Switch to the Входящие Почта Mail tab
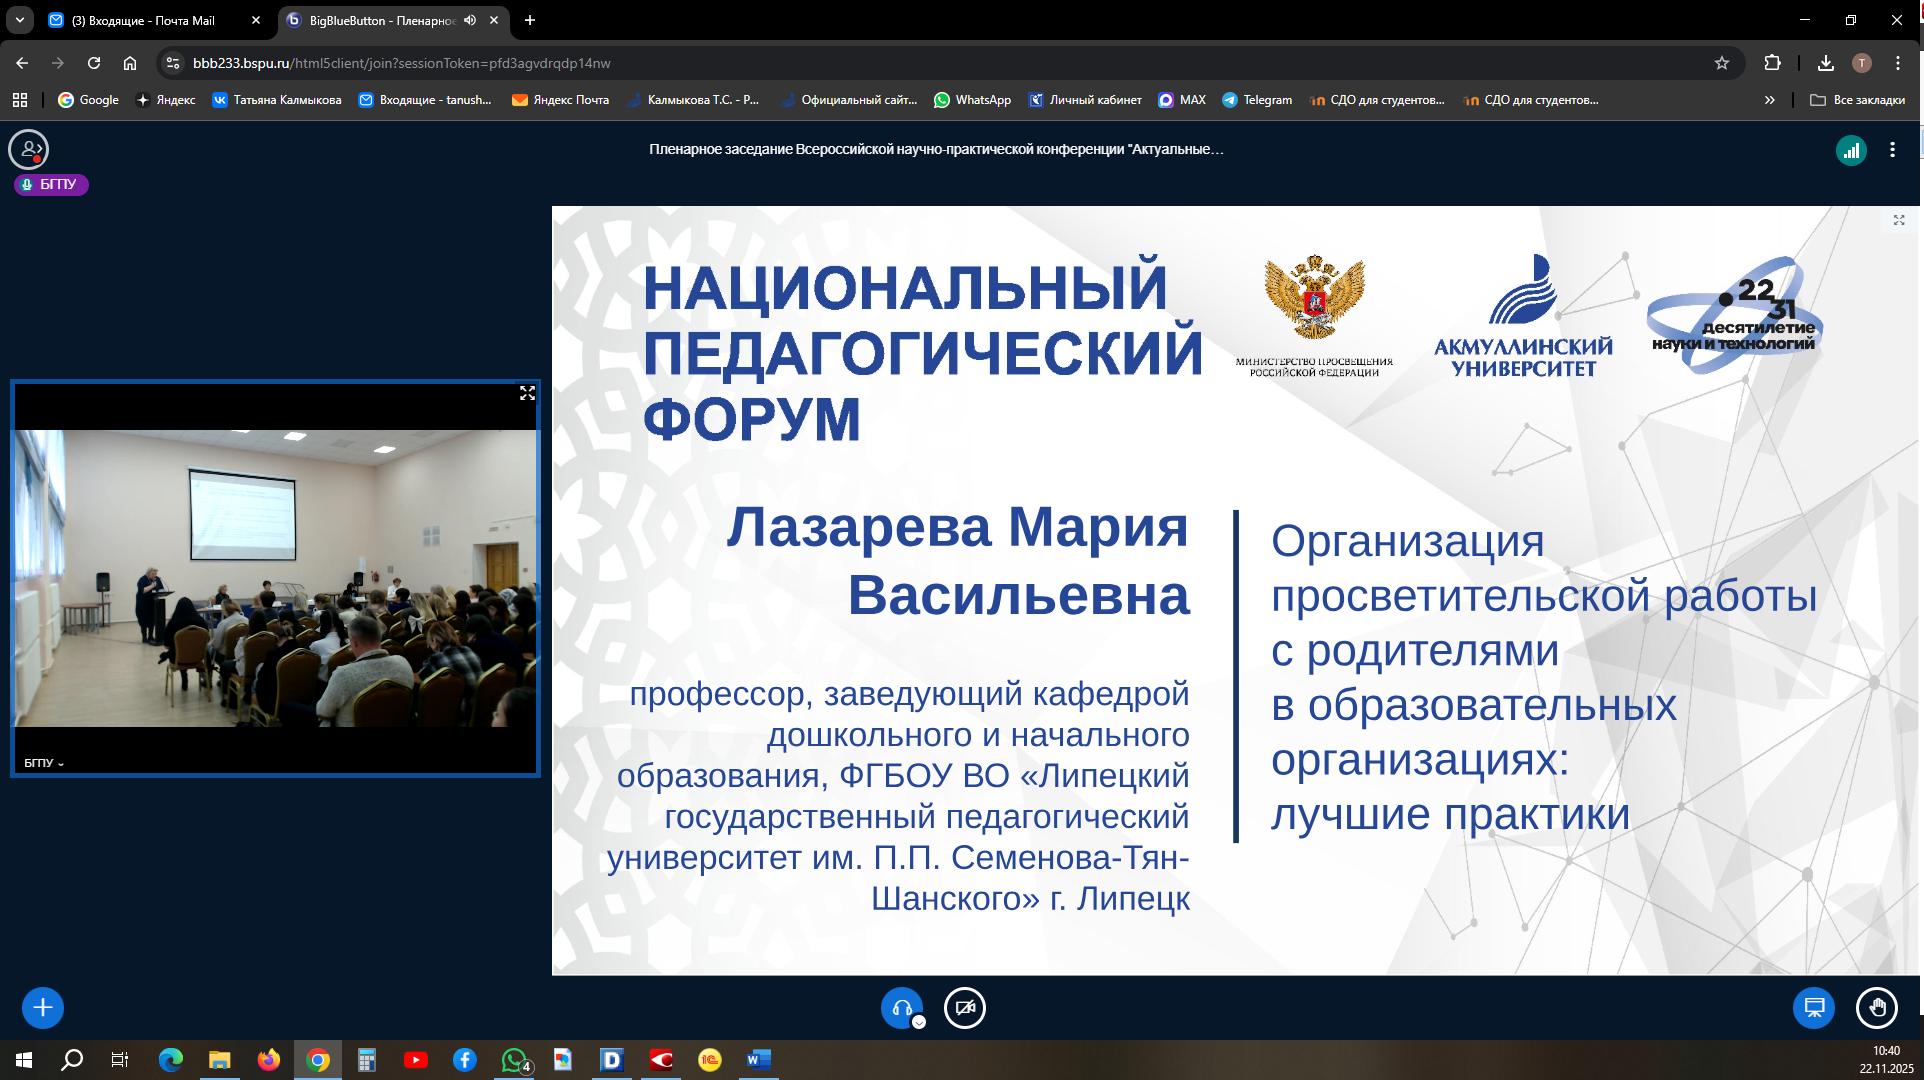 point(142,20)
